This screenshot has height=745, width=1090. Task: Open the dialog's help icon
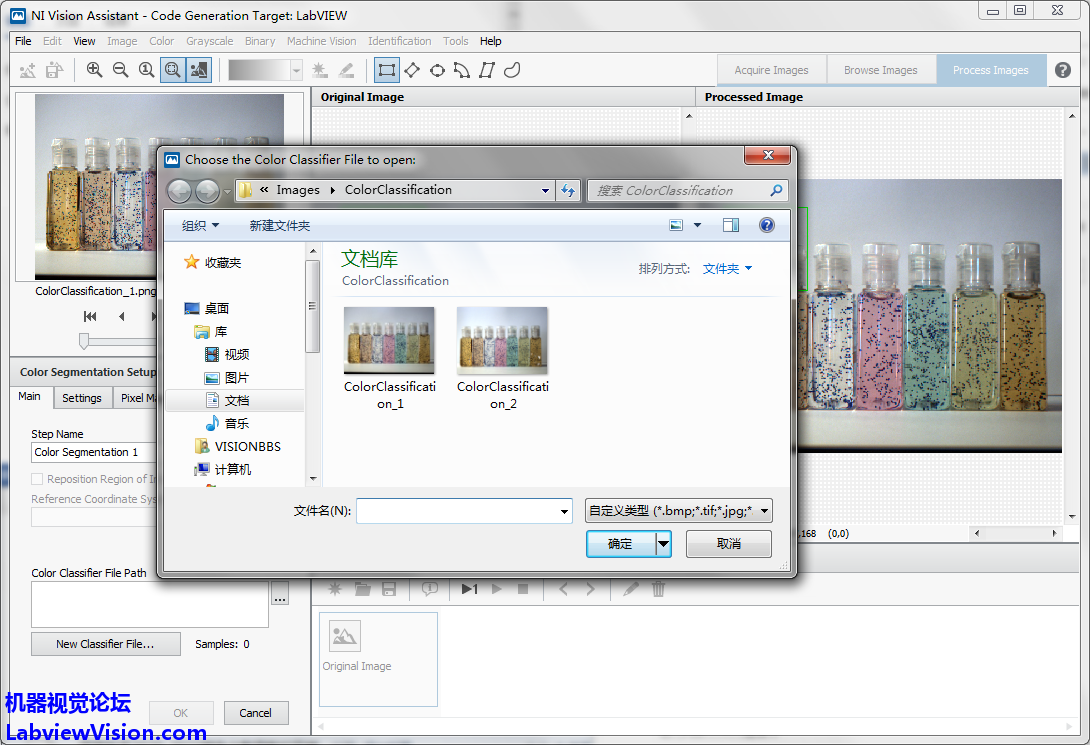pyautogui.click(x=767, y=226)
